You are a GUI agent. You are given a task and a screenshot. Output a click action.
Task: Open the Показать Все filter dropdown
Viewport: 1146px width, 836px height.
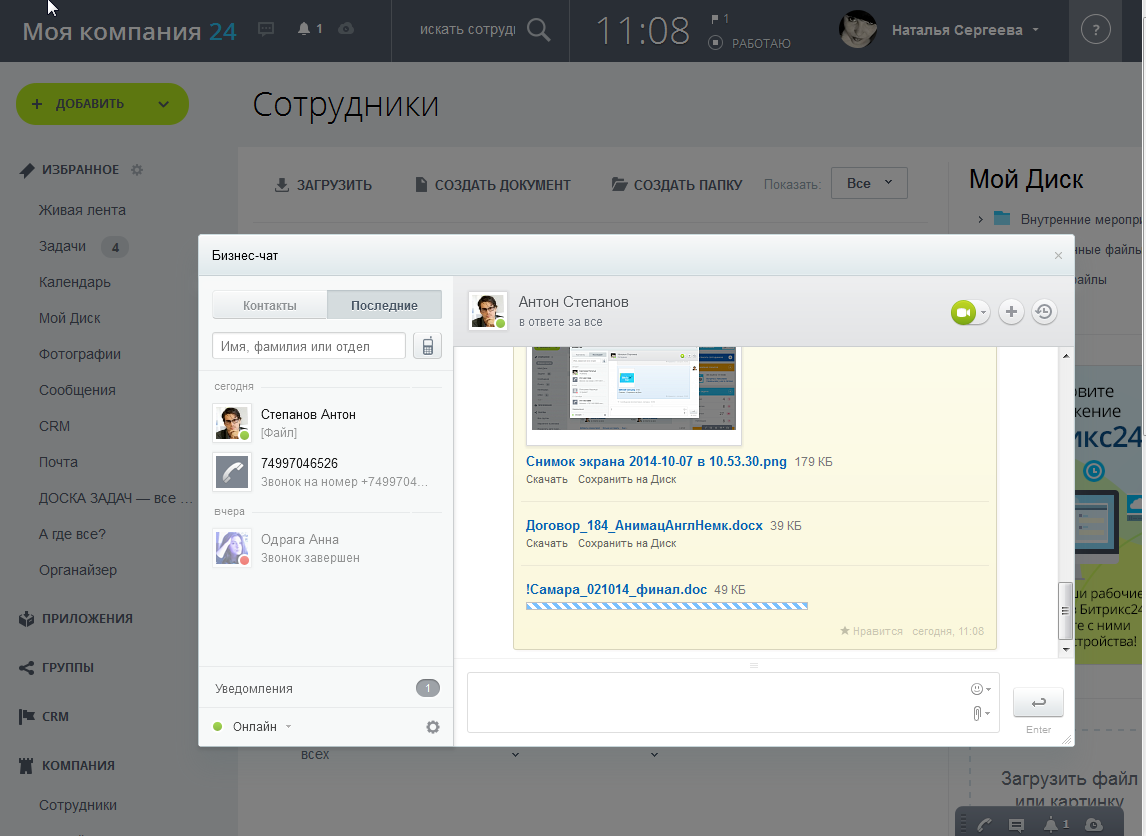(869, 183)
